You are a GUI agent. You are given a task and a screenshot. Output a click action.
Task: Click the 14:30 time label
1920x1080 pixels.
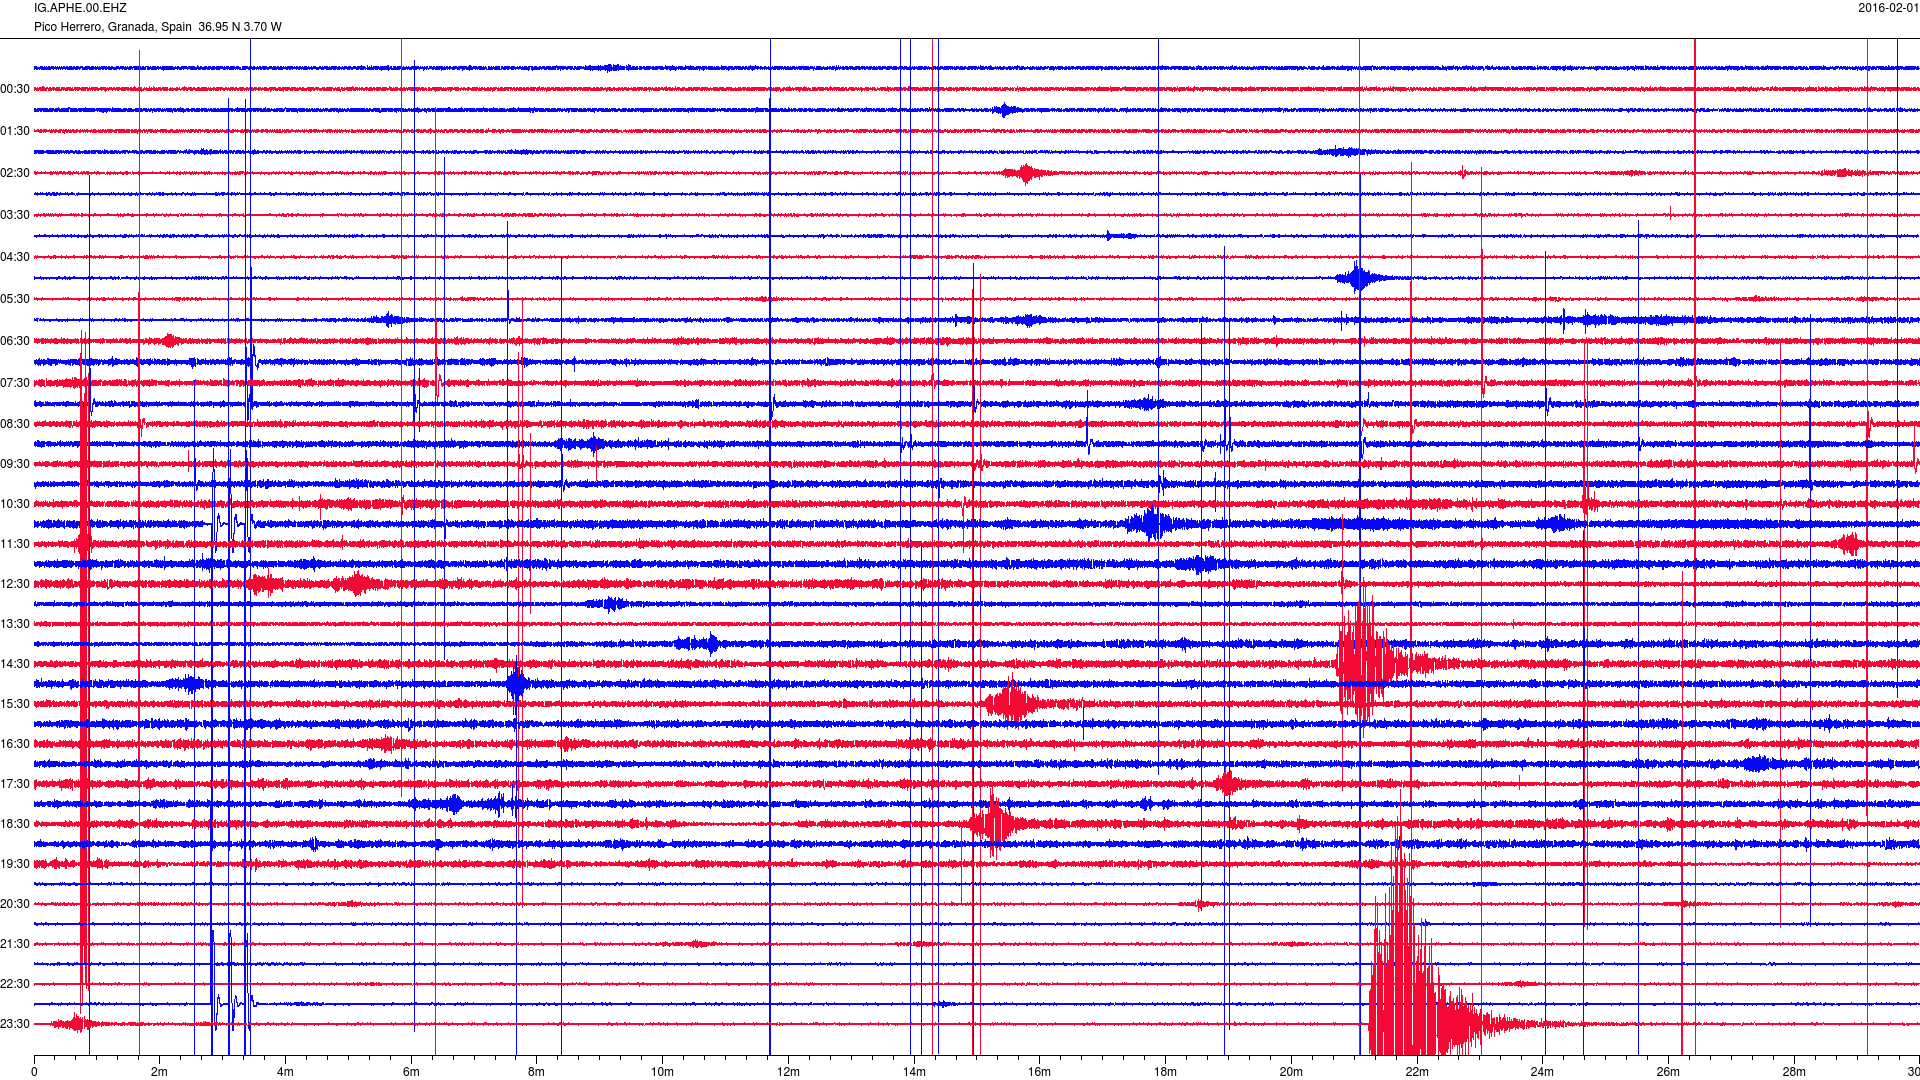coord(15,664)
